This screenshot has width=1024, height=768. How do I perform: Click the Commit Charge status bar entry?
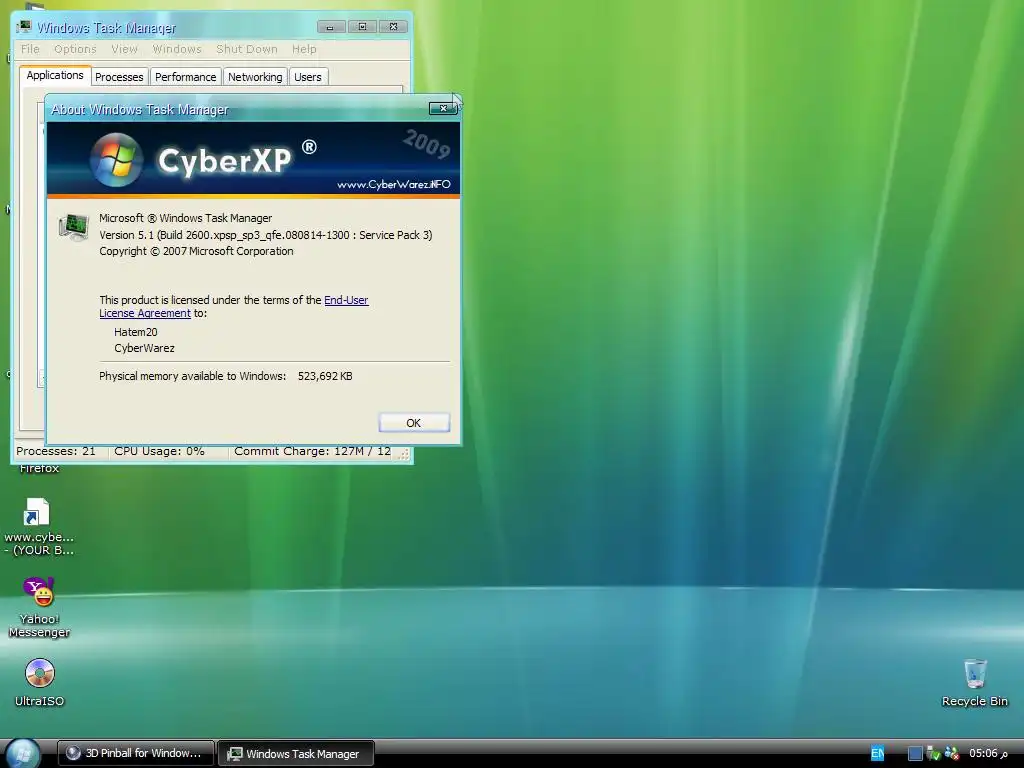pos(312,451)
